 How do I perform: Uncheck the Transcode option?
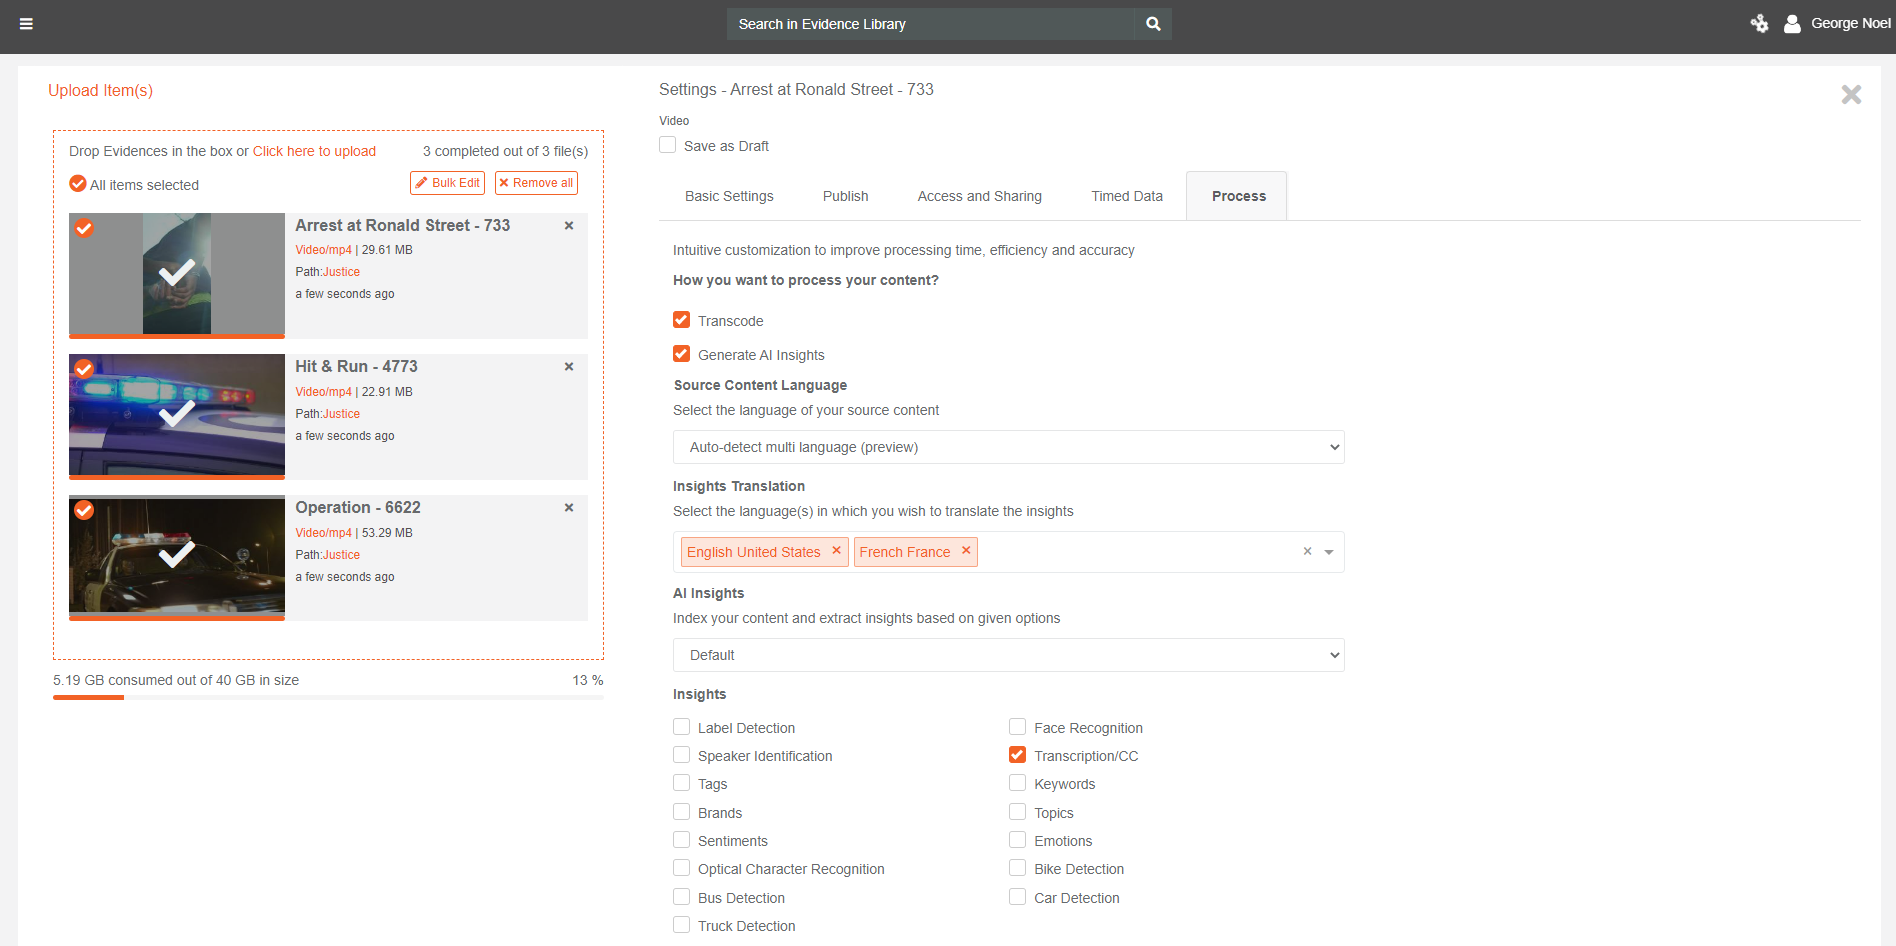682,320
